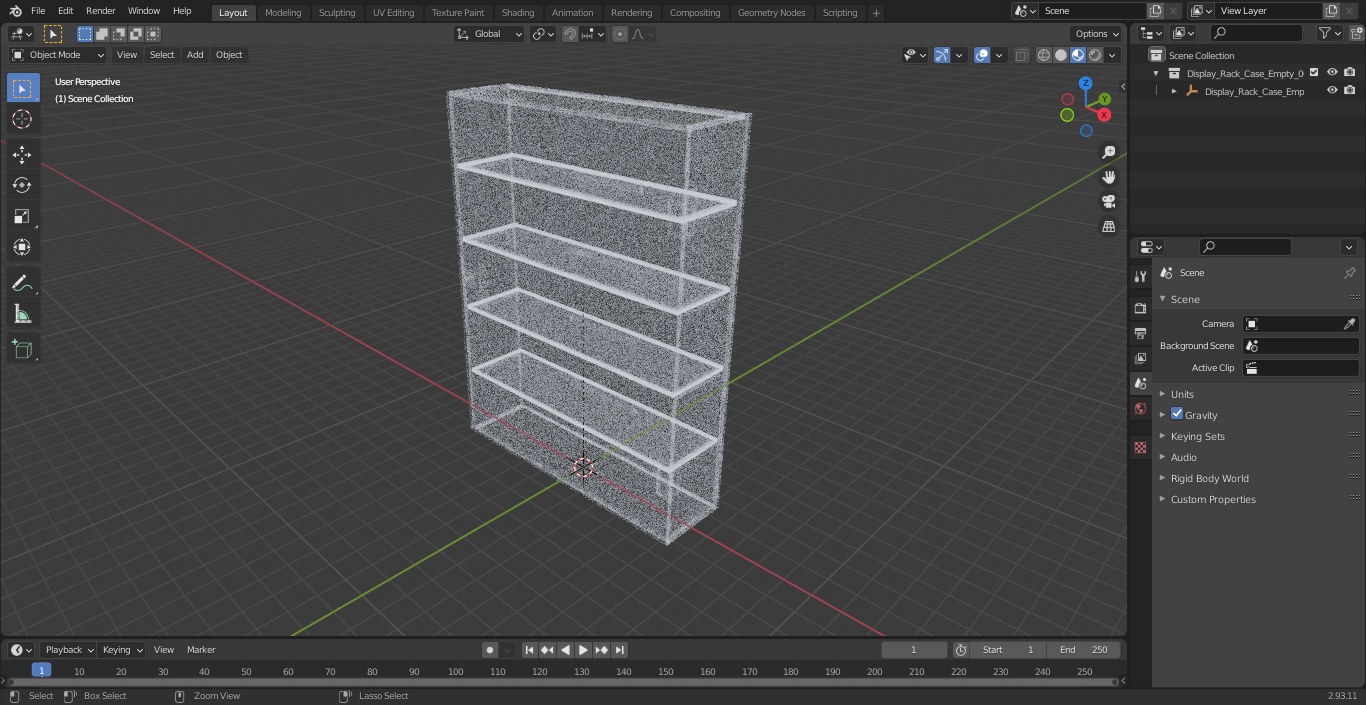Open the Options dropdown in the viewport

tap(1097, 34)
